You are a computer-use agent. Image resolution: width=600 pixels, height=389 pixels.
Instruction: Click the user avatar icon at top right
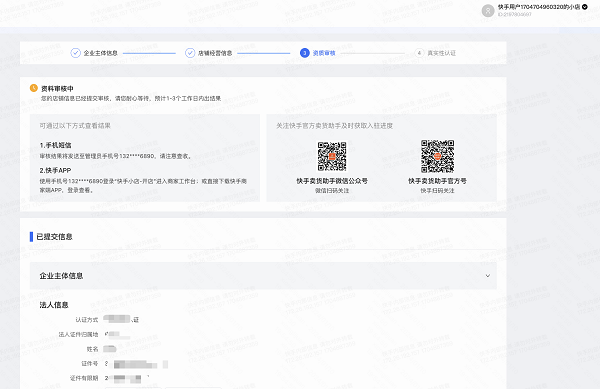488,11
